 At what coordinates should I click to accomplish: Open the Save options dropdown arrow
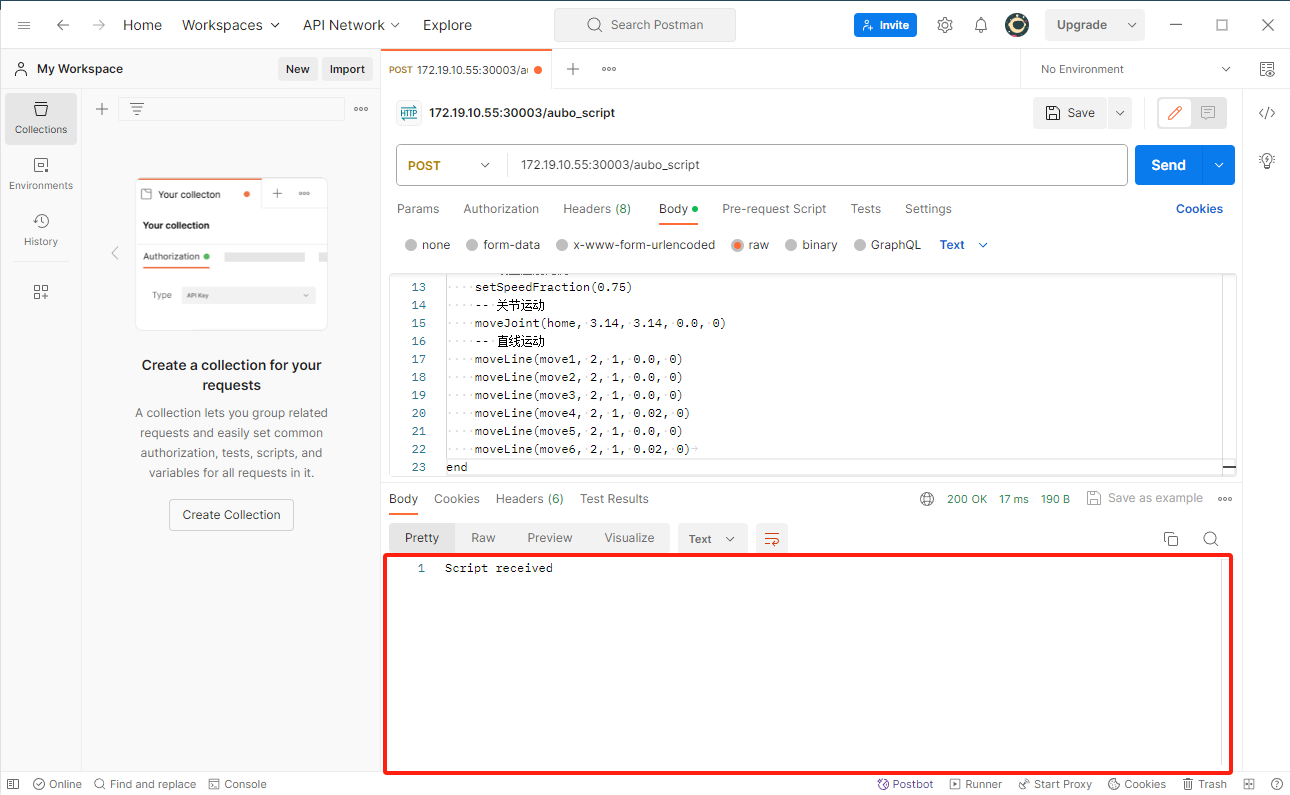pos(1120,113)
